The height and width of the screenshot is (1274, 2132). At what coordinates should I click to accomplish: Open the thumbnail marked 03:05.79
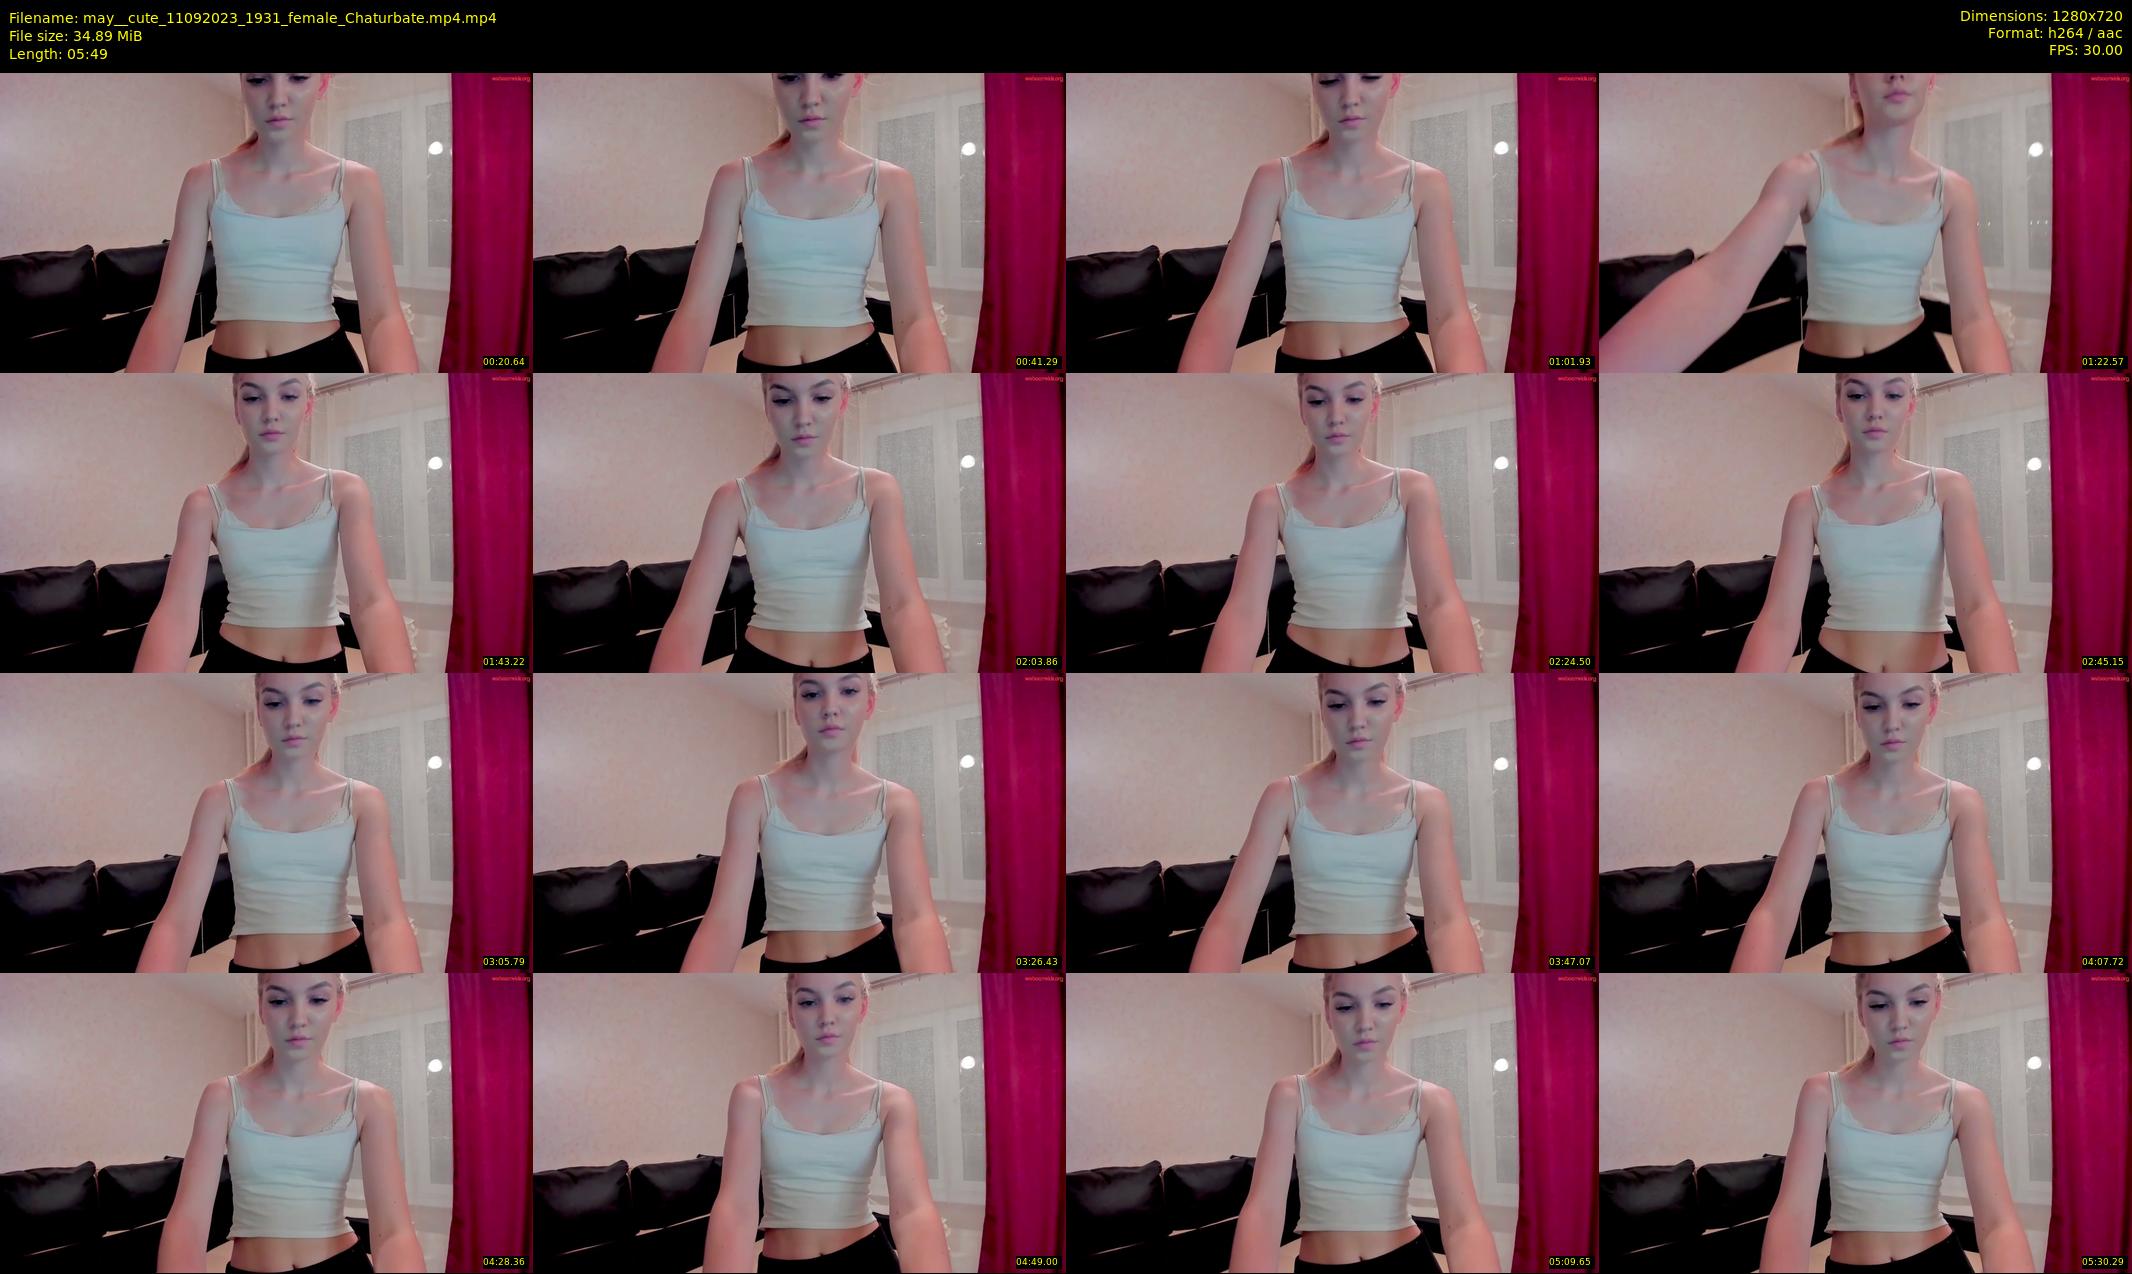[266, 822]
